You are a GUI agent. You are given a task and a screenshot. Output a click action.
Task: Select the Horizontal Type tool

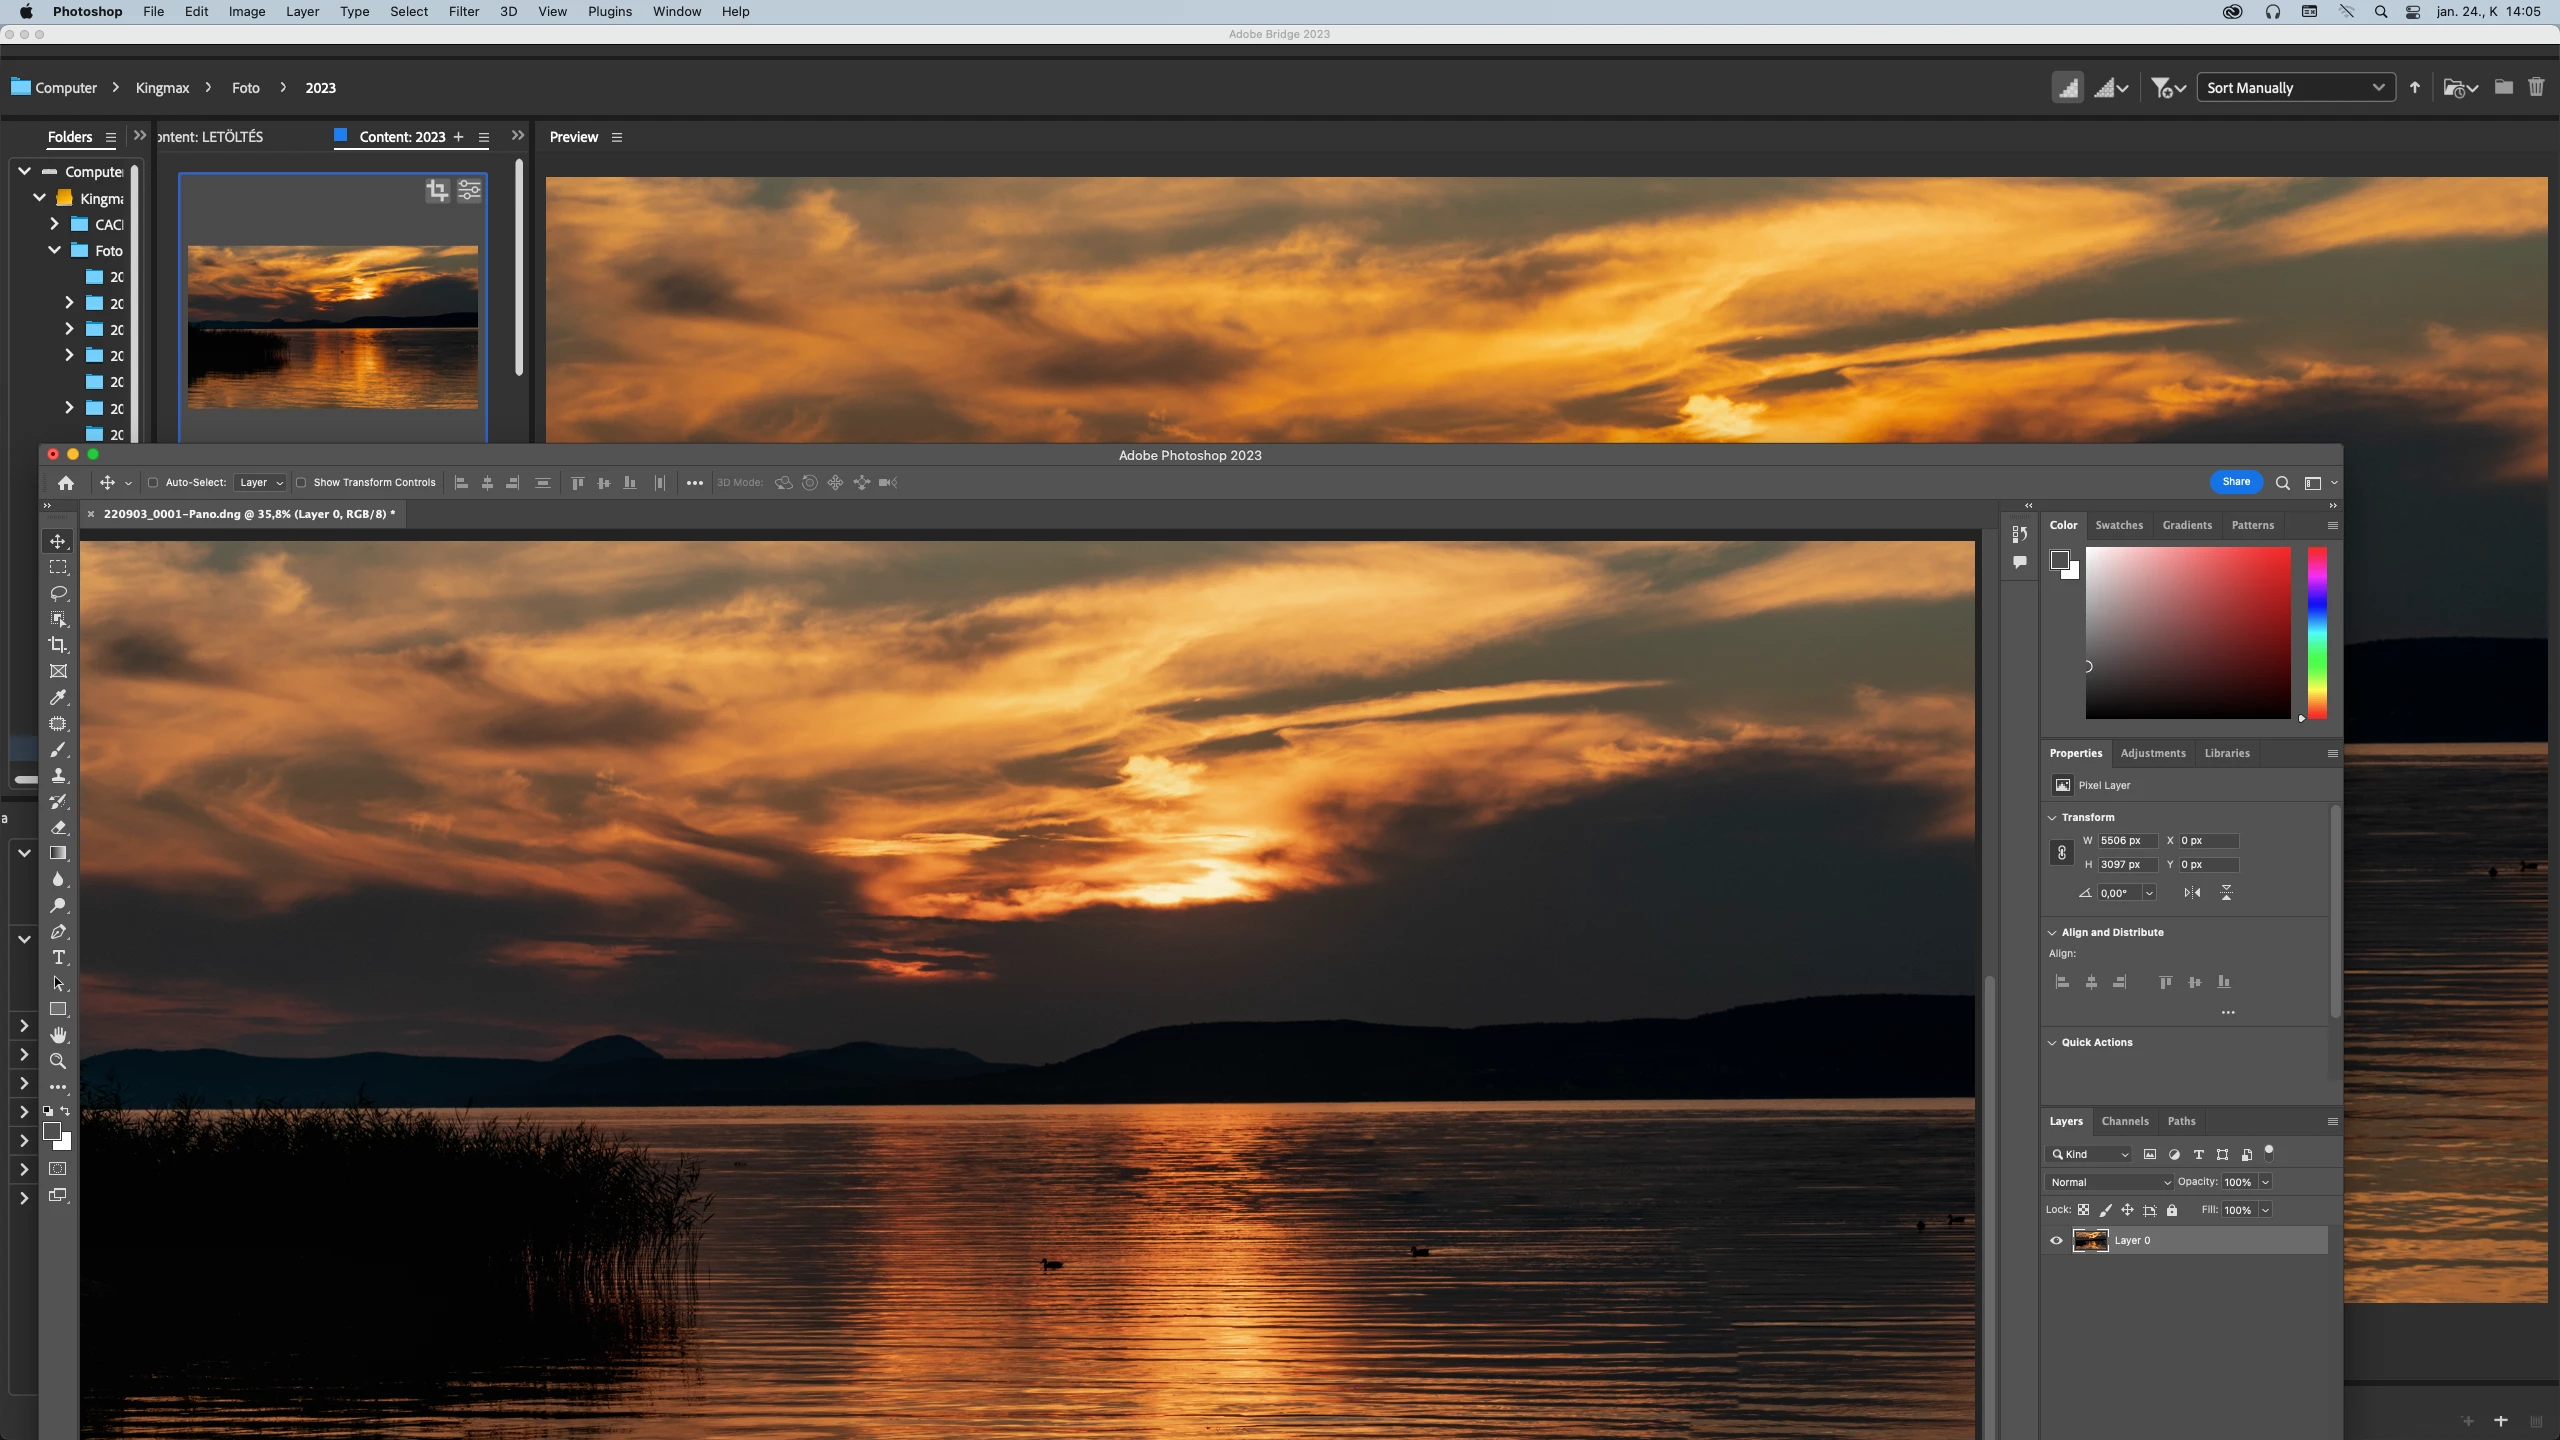point(58,957)
